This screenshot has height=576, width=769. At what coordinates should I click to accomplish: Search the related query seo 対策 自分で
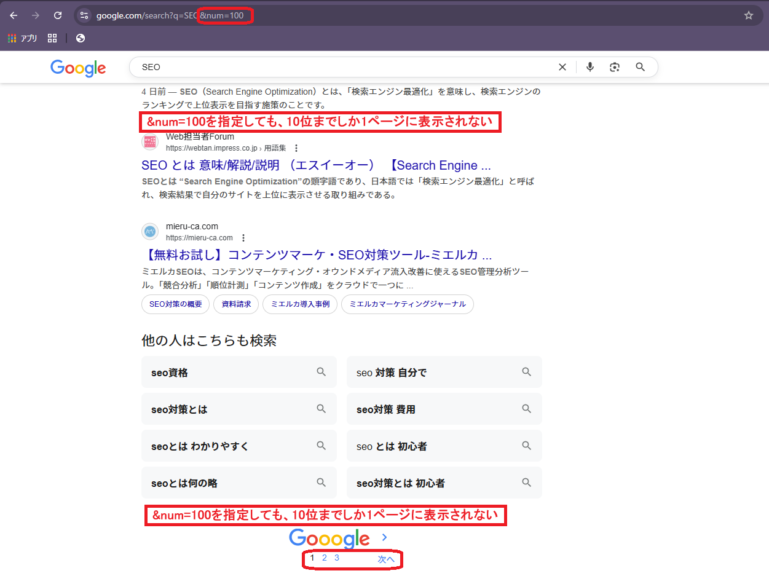point(444,372)
